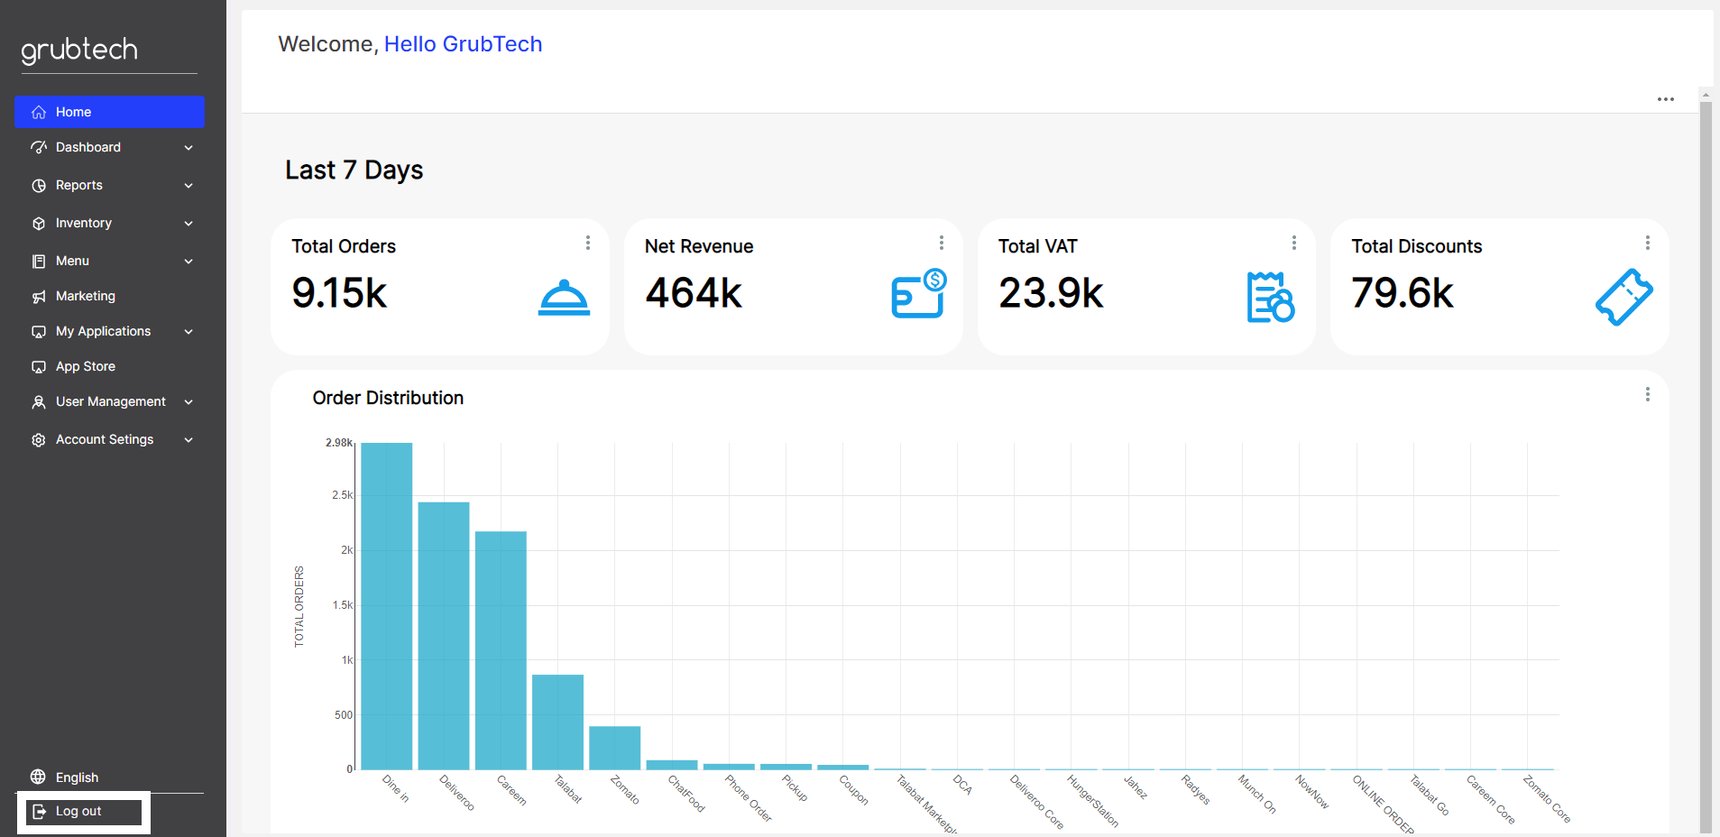Click the Net Revenue money icon
Viewport: 1720px width, 837px height.
pos(919,293)
